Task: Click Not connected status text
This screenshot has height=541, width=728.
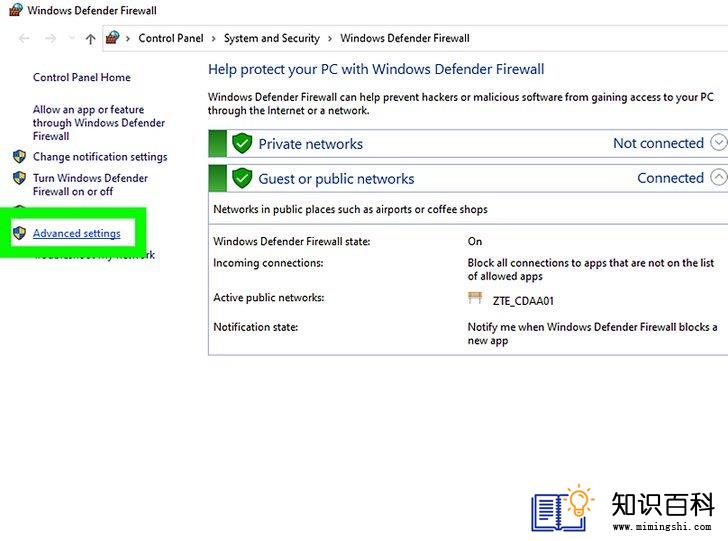Action: [658, 143]
